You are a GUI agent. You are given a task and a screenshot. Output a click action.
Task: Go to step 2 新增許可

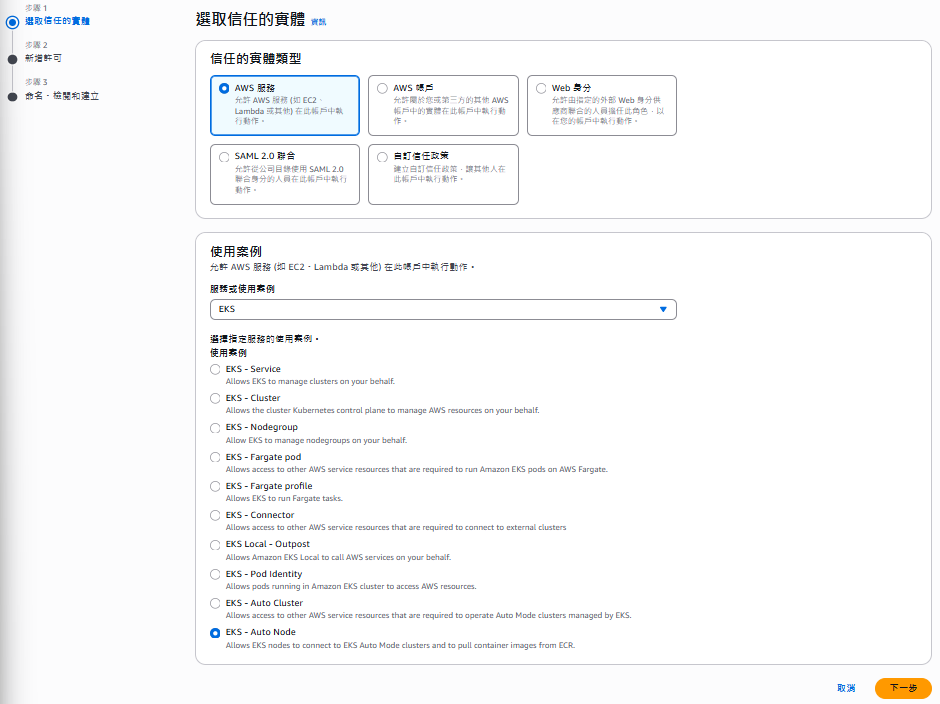(43, 58)
